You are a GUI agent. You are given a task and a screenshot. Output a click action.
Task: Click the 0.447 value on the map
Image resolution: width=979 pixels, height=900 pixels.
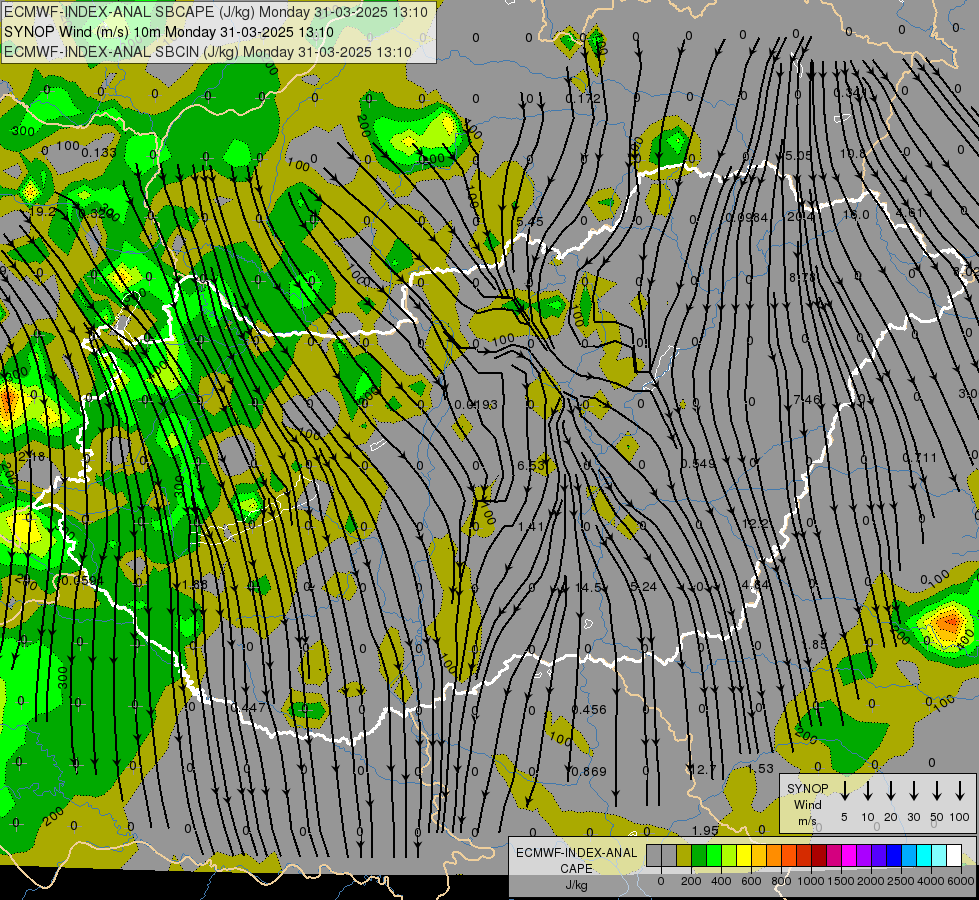[x=248, y=708]
